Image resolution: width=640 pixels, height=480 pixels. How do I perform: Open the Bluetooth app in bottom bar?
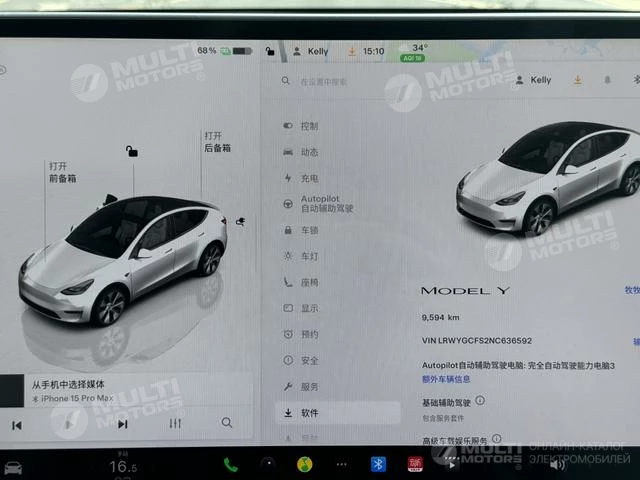(378, 464)
